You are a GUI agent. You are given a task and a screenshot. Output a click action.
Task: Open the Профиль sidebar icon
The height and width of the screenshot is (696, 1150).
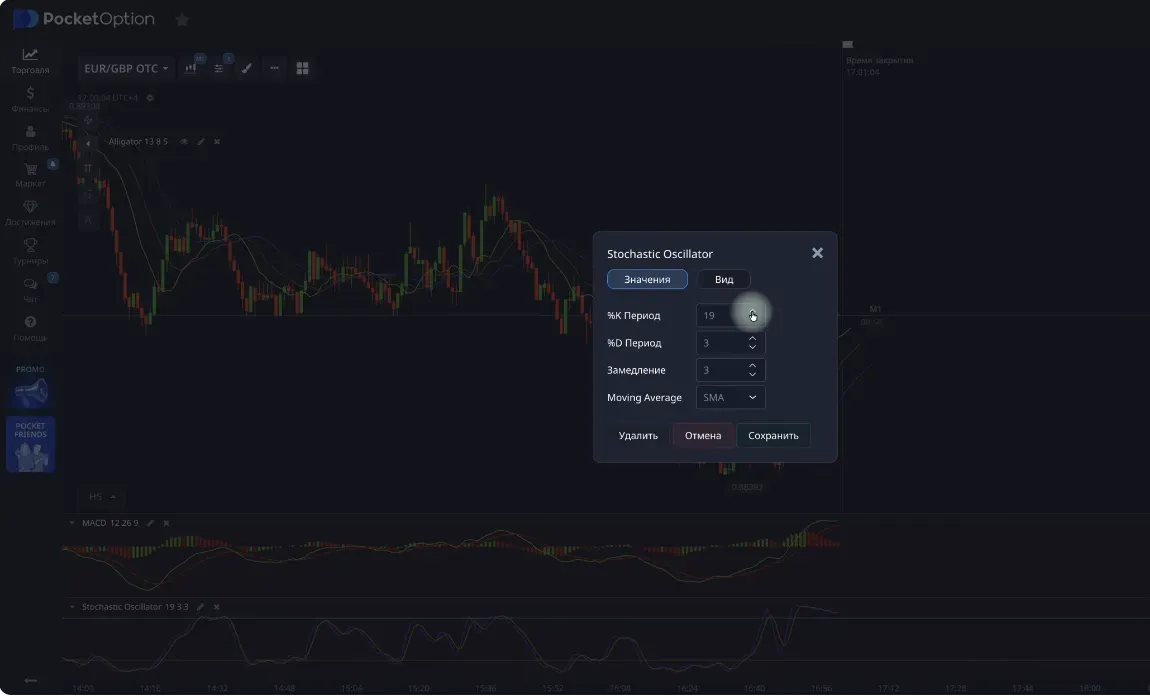pos(30,133)
